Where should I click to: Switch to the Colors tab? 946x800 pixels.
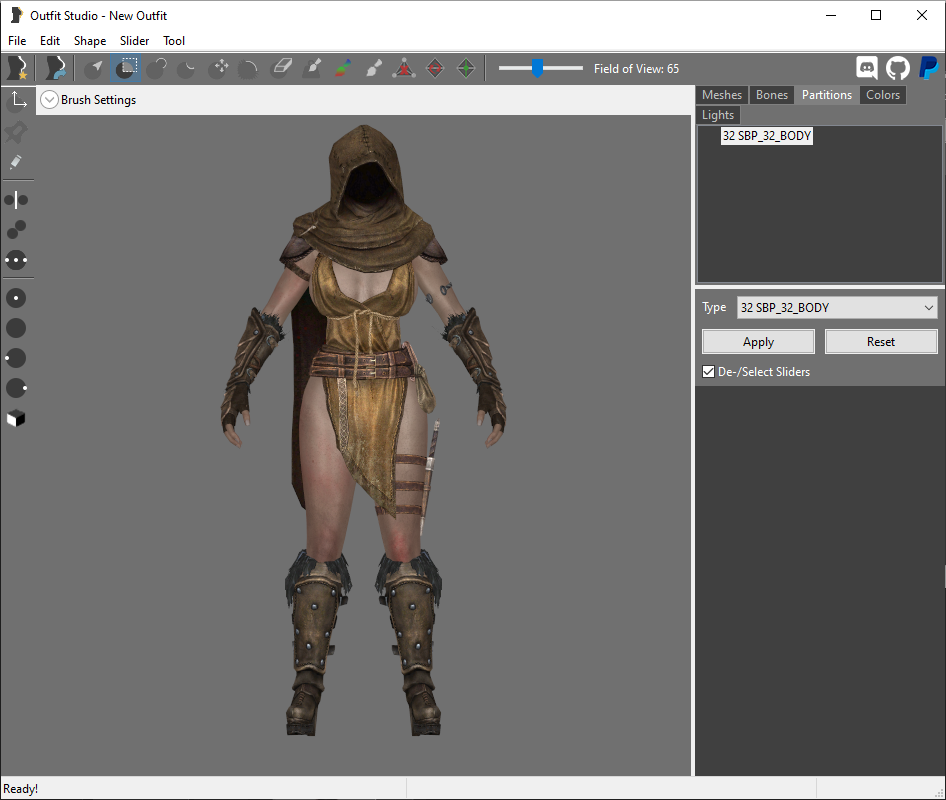tap(883, 95)
